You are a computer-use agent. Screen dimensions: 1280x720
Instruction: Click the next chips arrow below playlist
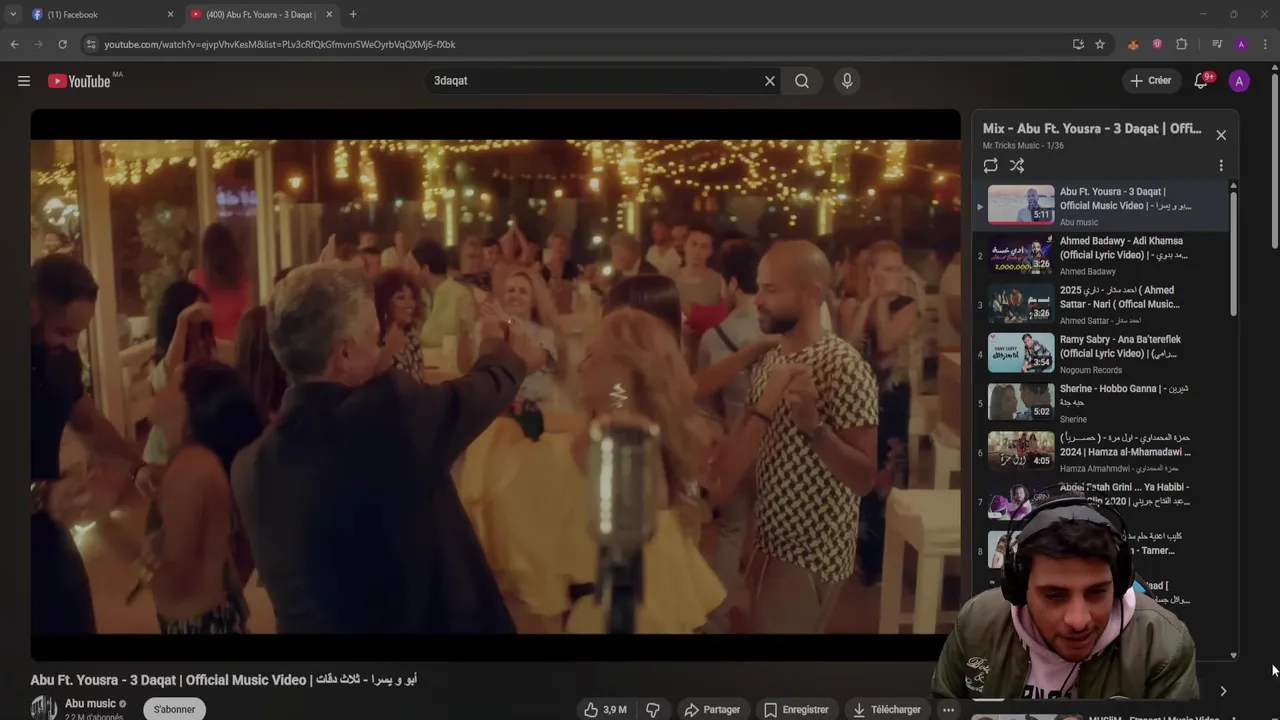1222,691
